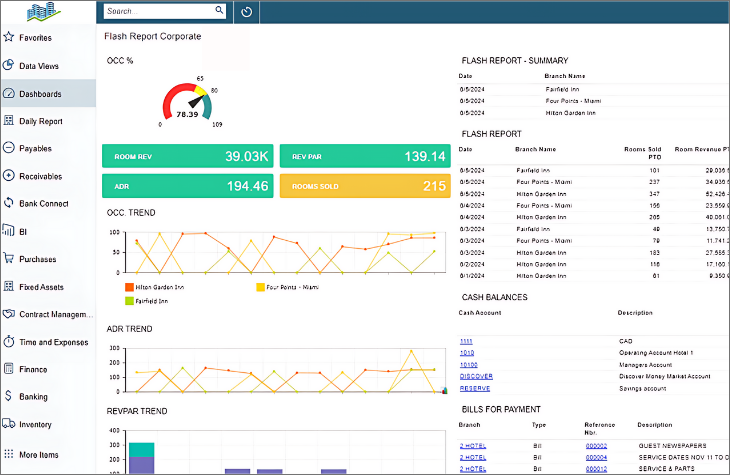Screen dimensions: 730x475
Task: Click the blue buildings logo icon
Action: pos(43,12)
